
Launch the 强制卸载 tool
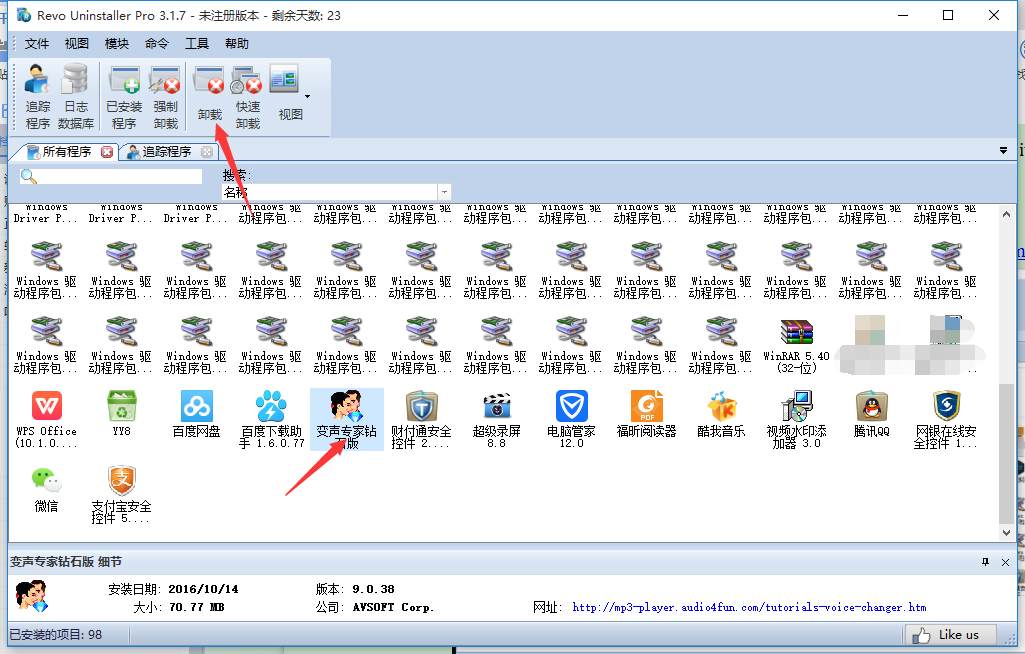click(165, 97)
